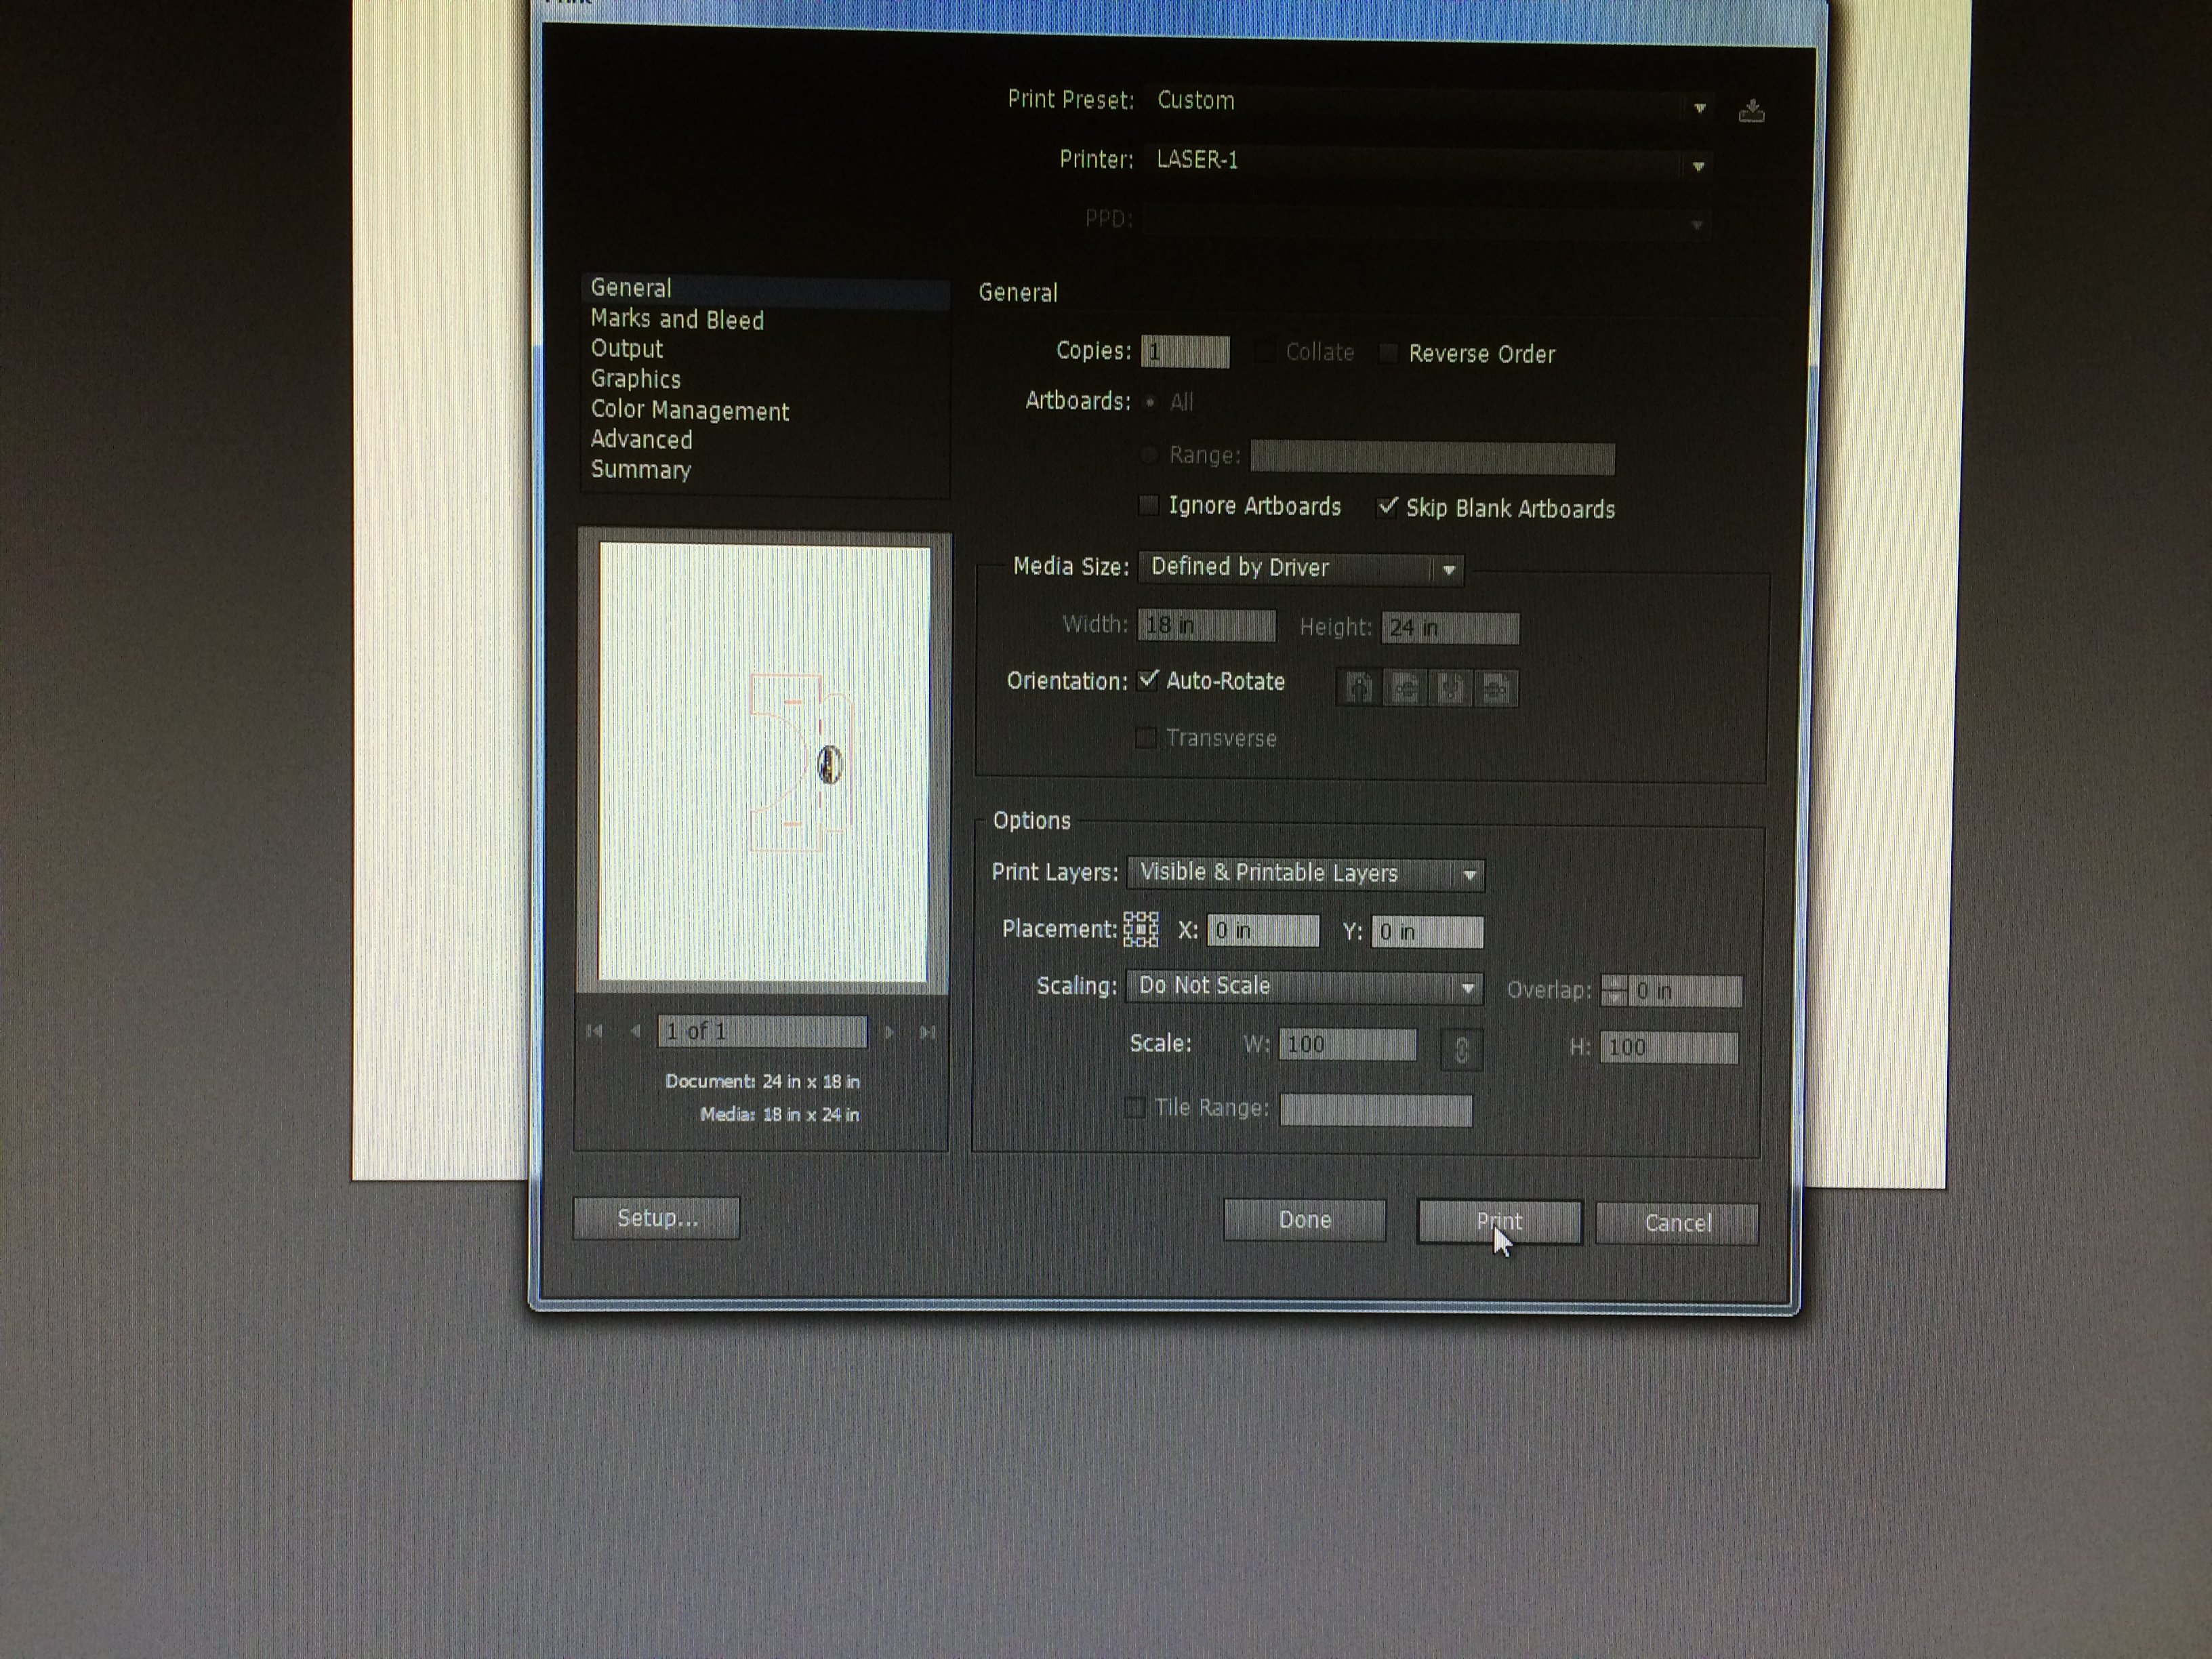This screenshot has width=2212, height=1659.
Task: Enable Reverse Order checkbox
Action: (x=1388, y=353)
